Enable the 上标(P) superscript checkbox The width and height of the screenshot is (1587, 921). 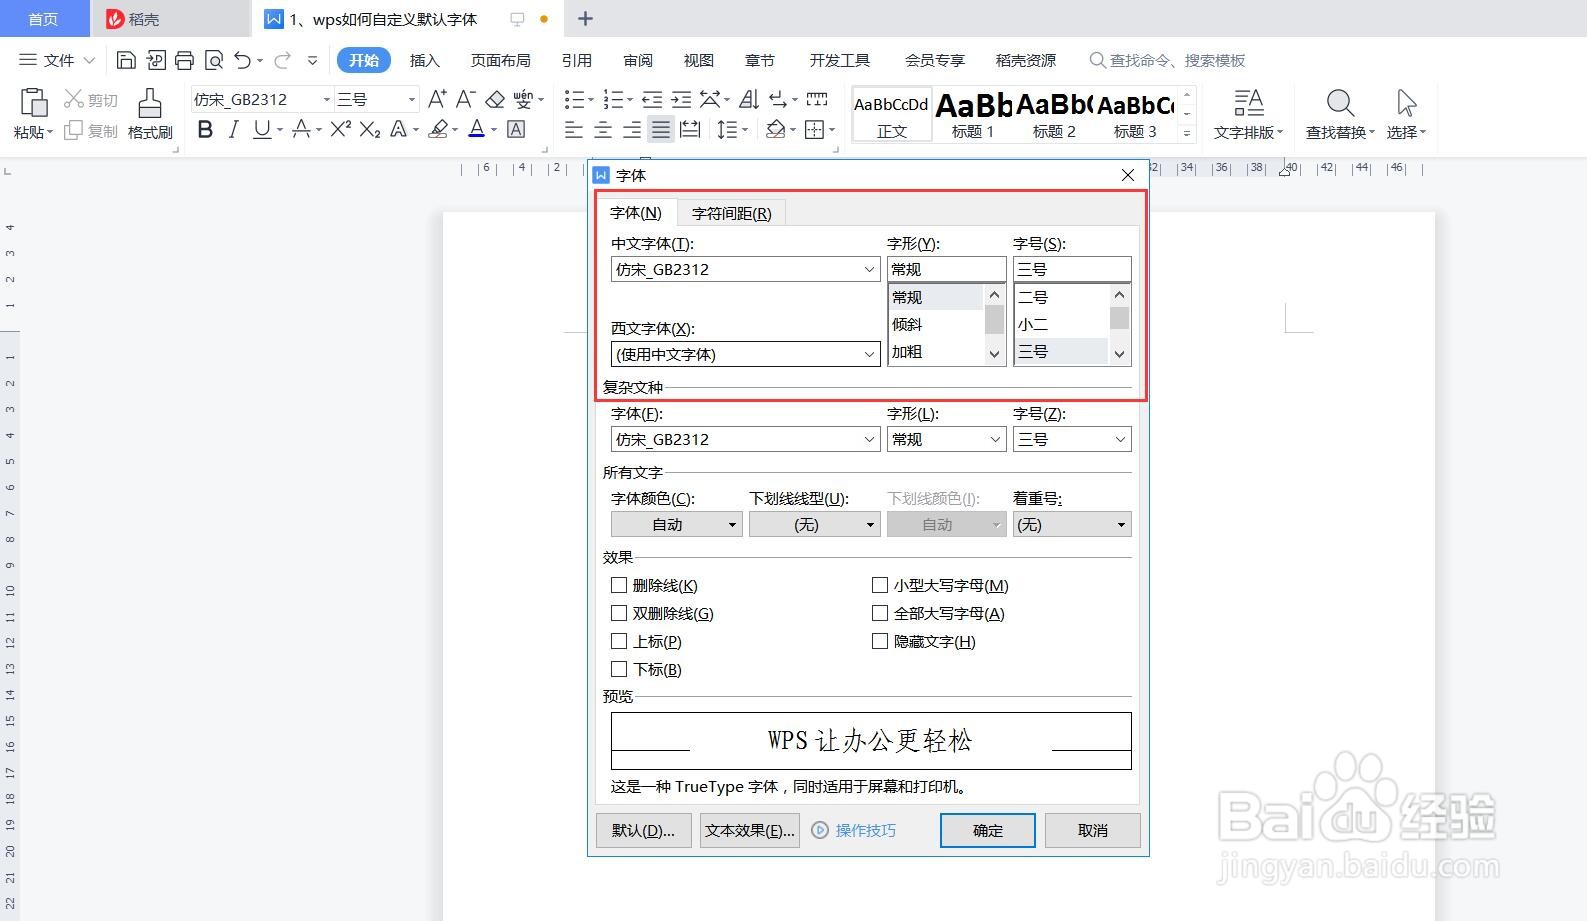[619, 641]
